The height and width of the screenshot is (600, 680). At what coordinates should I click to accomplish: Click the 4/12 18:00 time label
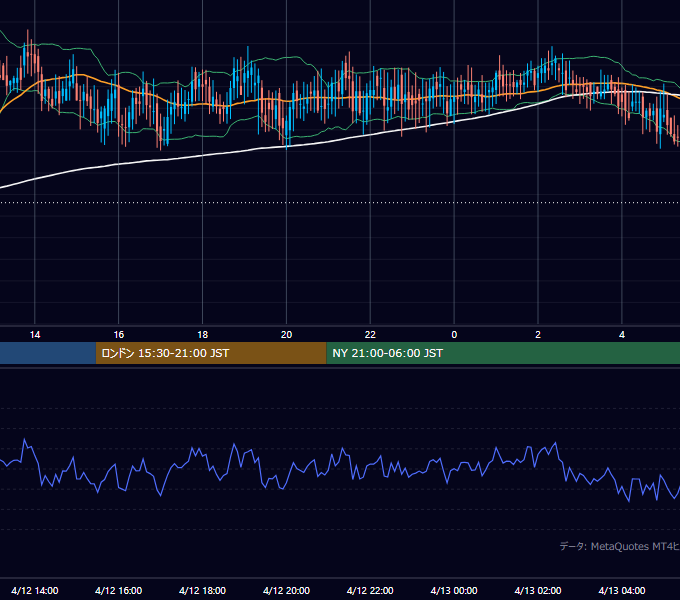point(203,590)
